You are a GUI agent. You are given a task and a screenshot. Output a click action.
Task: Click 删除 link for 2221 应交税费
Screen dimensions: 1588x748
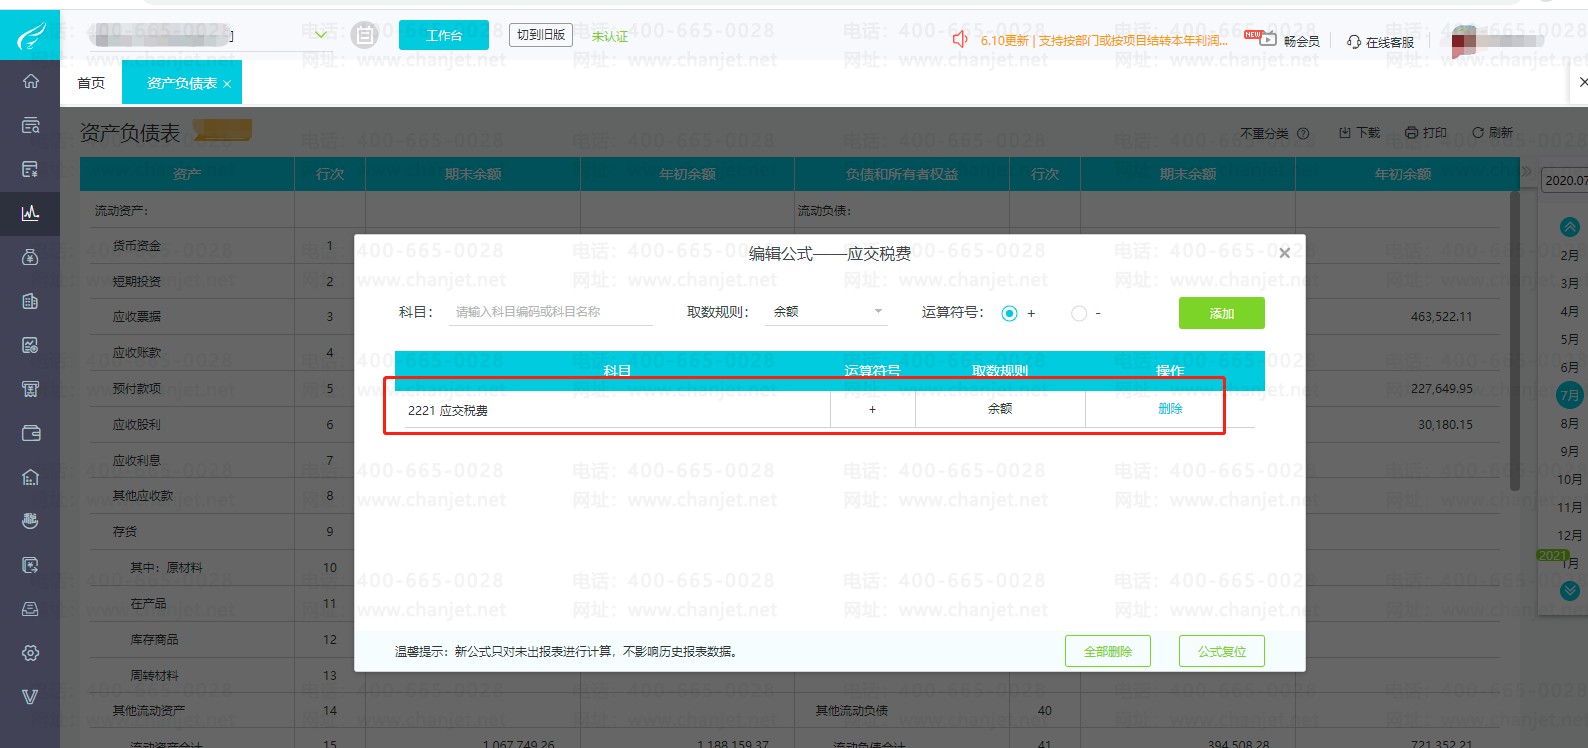tap(1170, 409)
